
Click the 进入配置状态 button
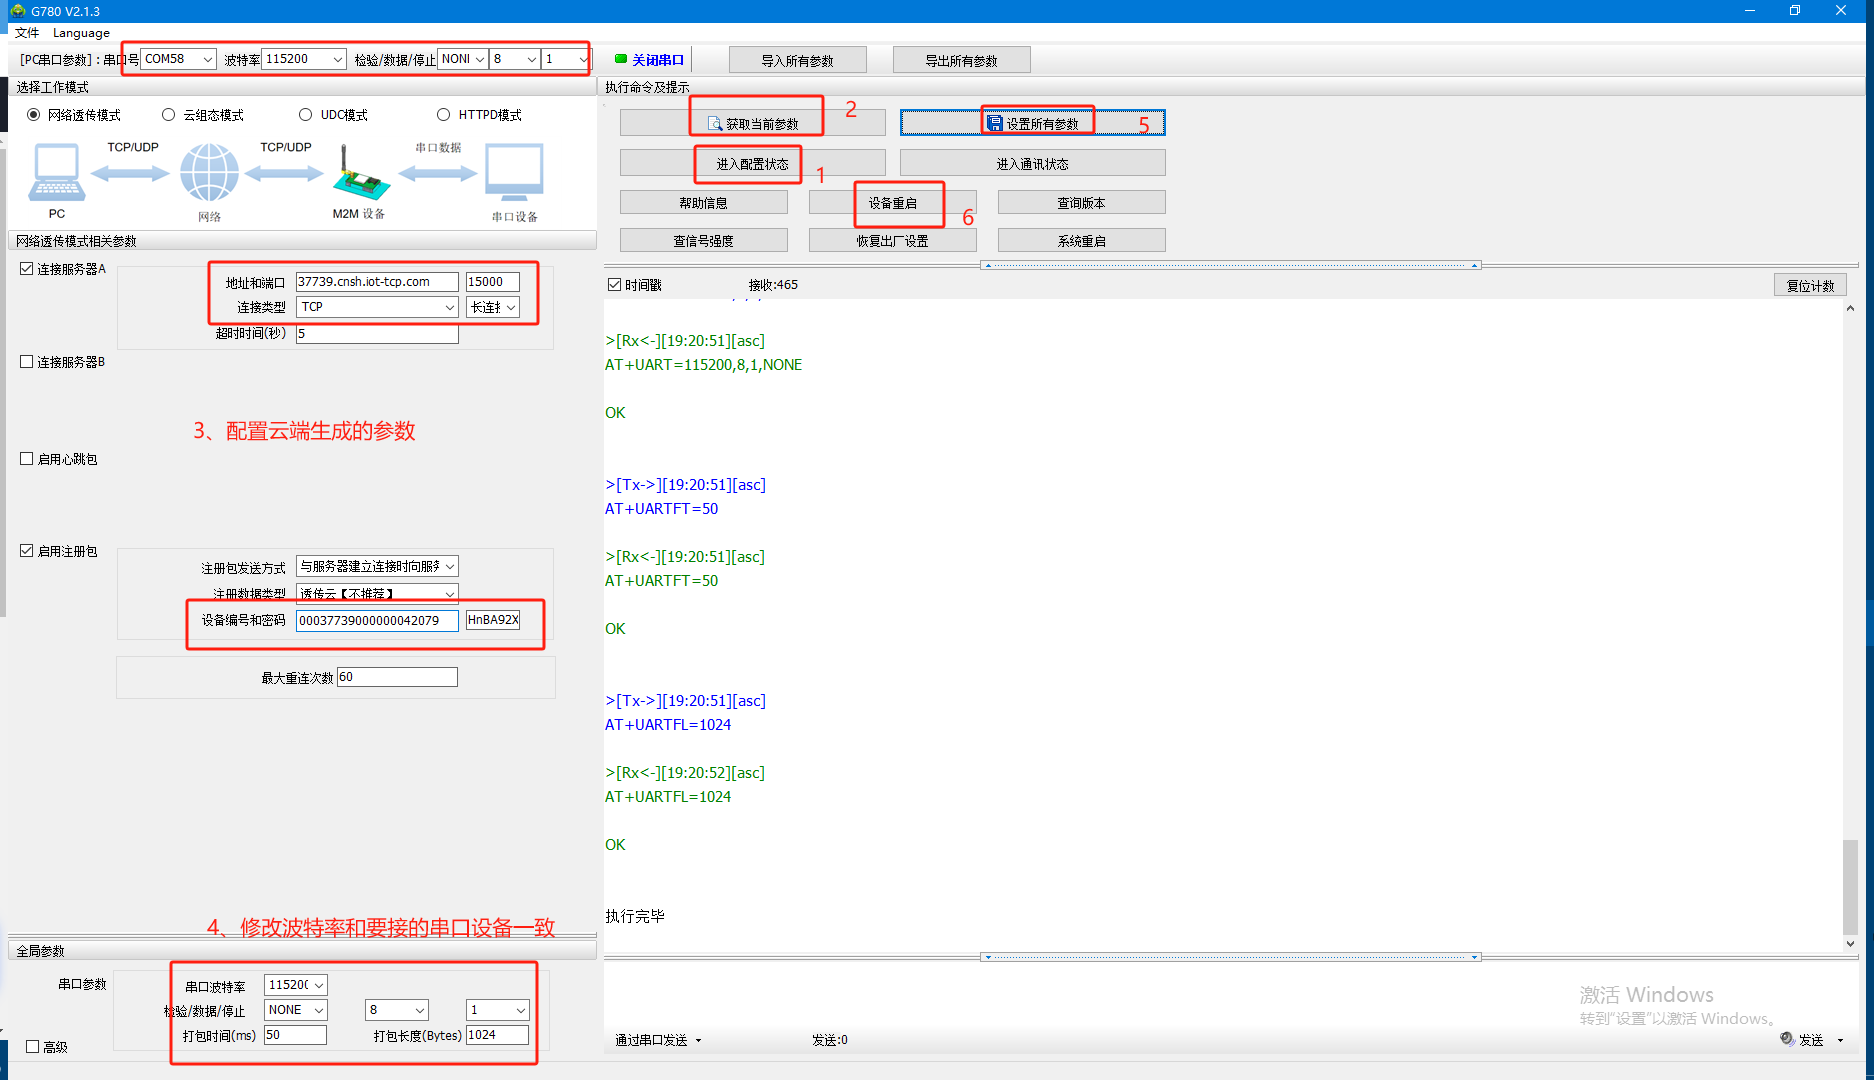point(752,163)
